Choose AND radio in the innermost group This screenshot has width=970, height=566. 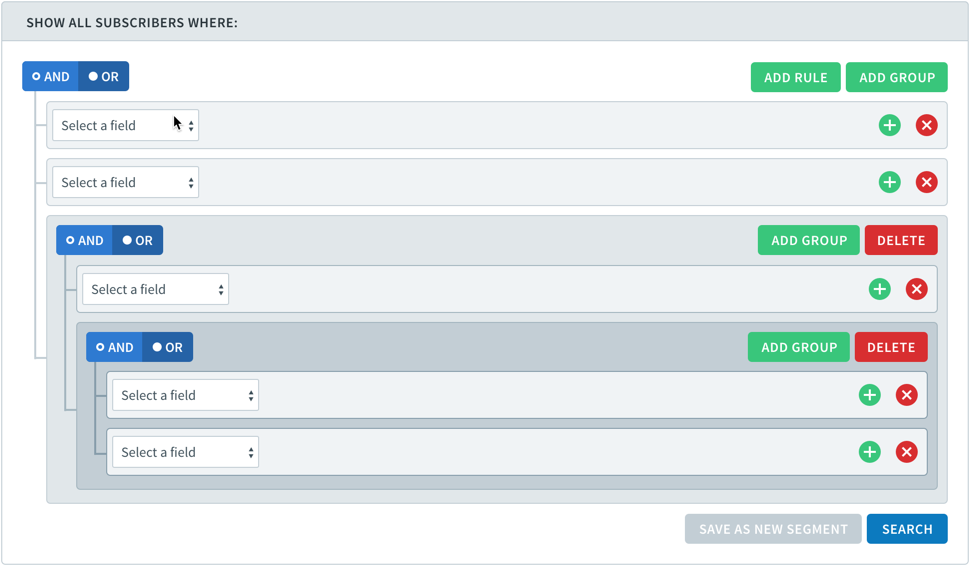click(x=114, y=348)
